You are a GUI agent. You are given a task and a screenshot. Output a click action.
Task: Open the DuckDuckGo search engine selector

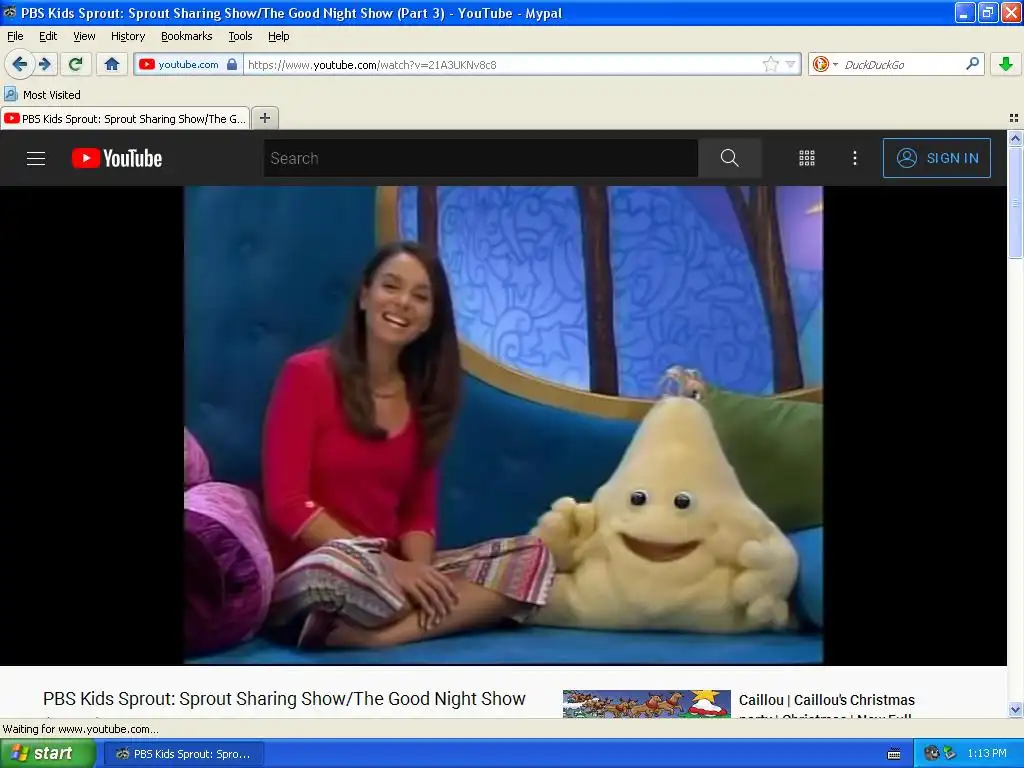825,64
